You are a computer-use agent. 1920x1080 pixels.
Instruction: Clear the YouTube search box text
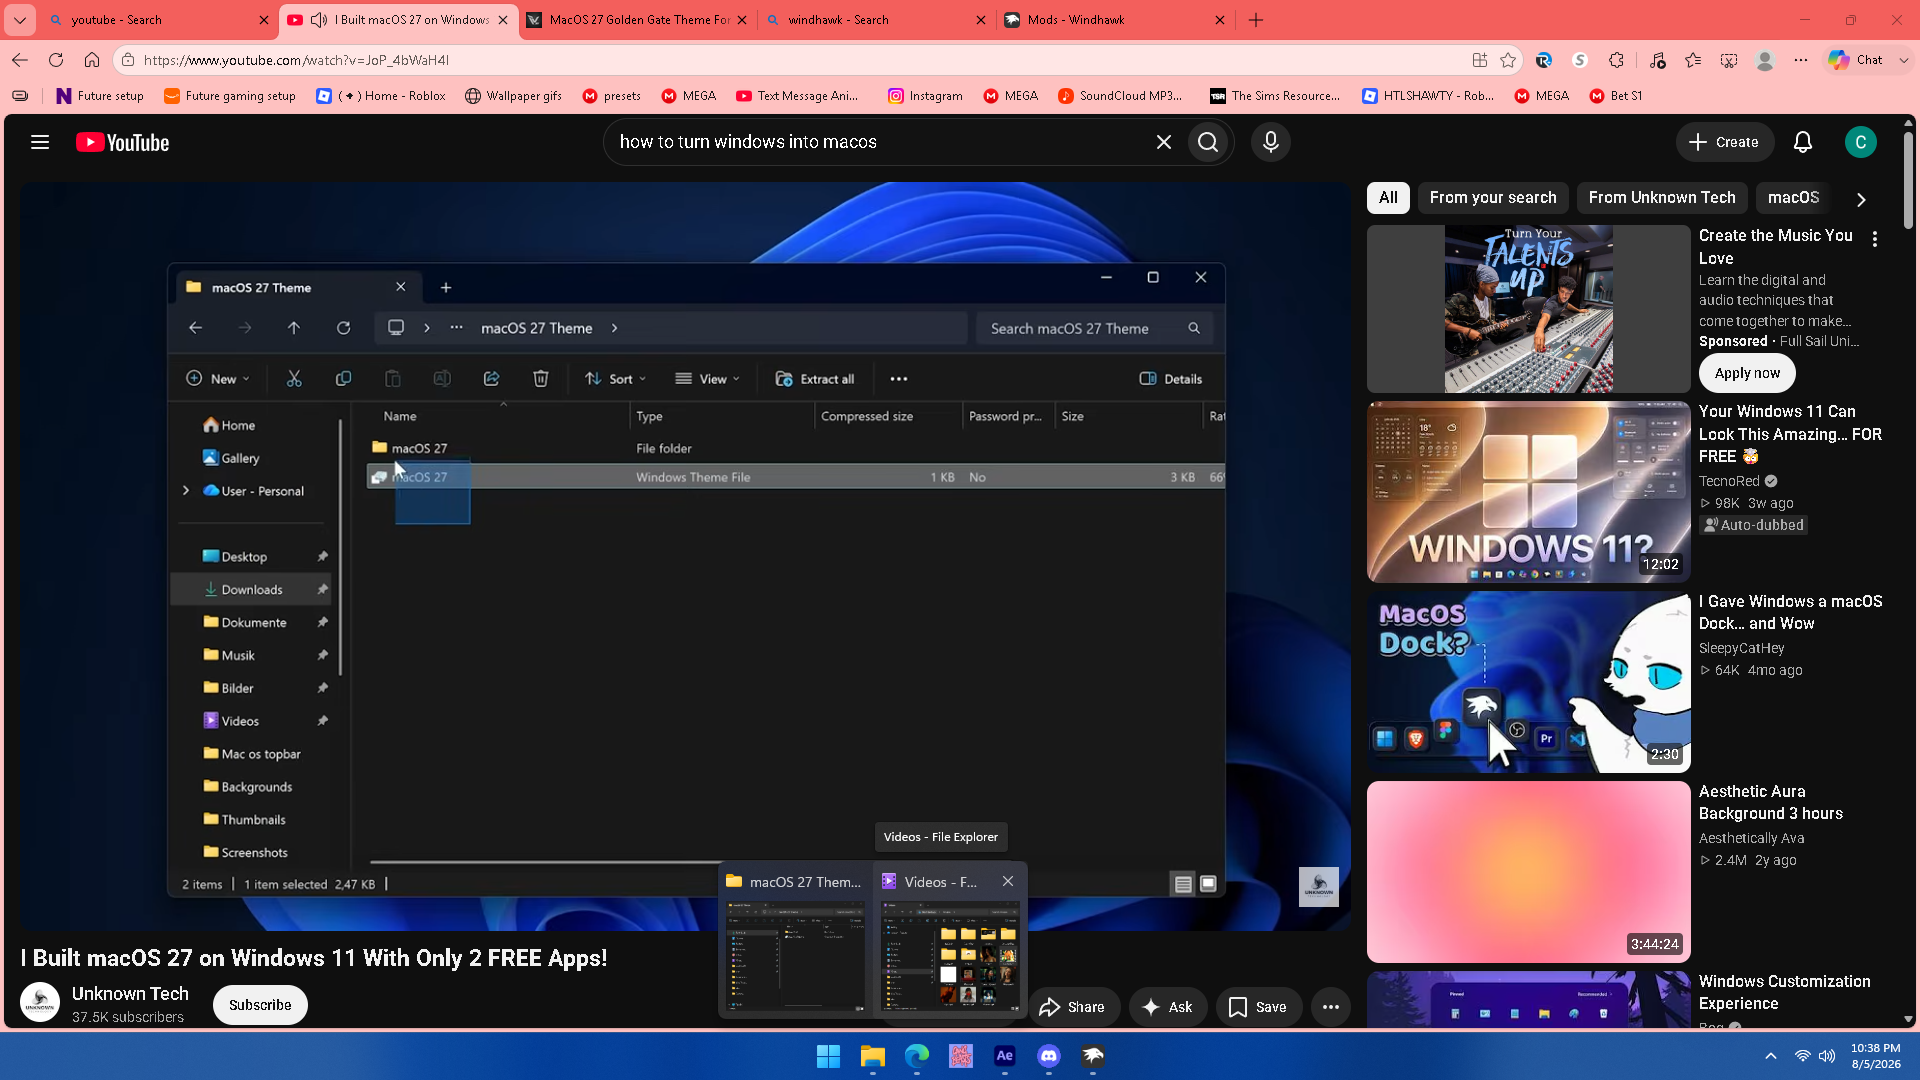coord(1164,142)
